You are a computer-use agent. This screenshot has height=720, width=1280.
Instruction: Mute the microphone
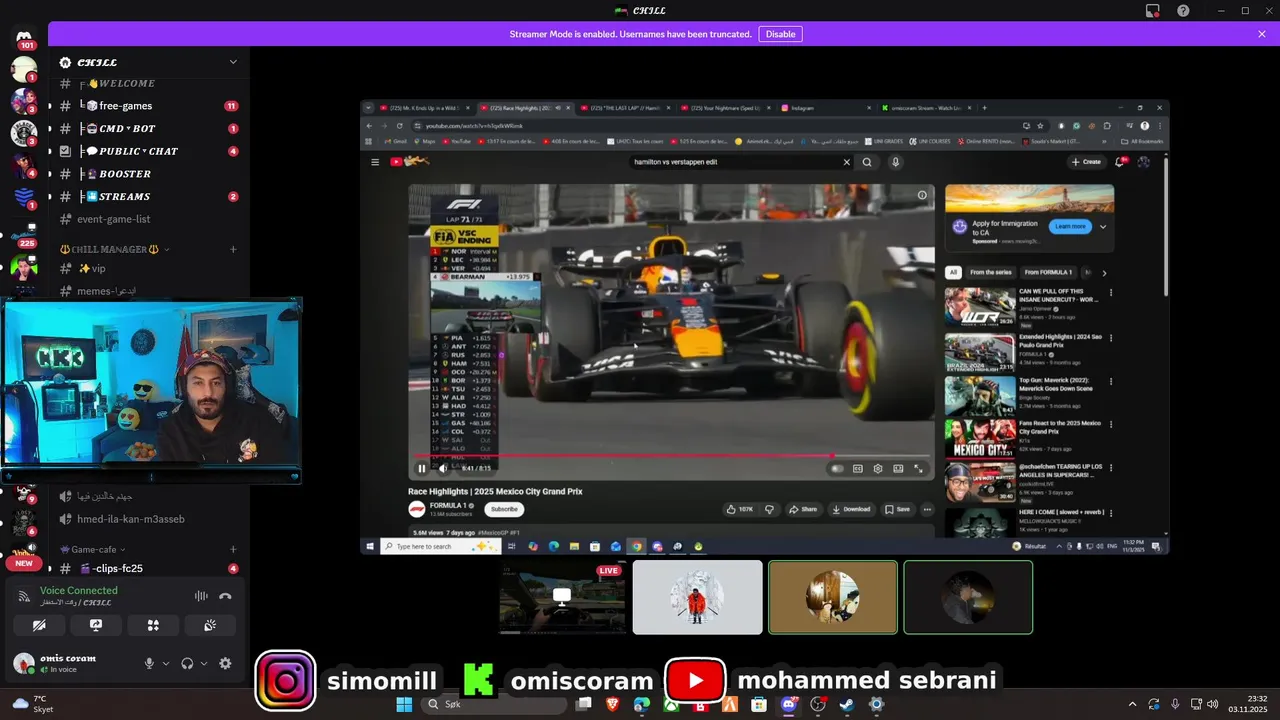[x=149, y=663]
